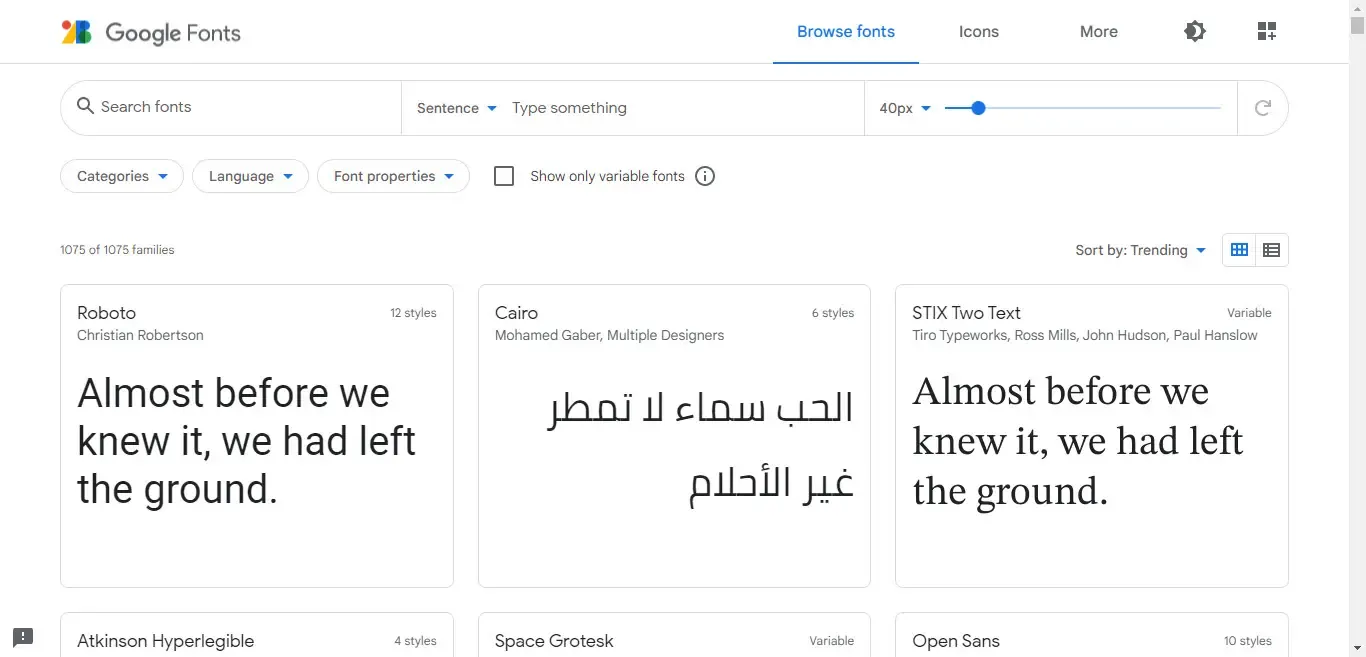Click the Google Fonts logo
This screenshot has height=657, width=1366.
click(151, 32)
